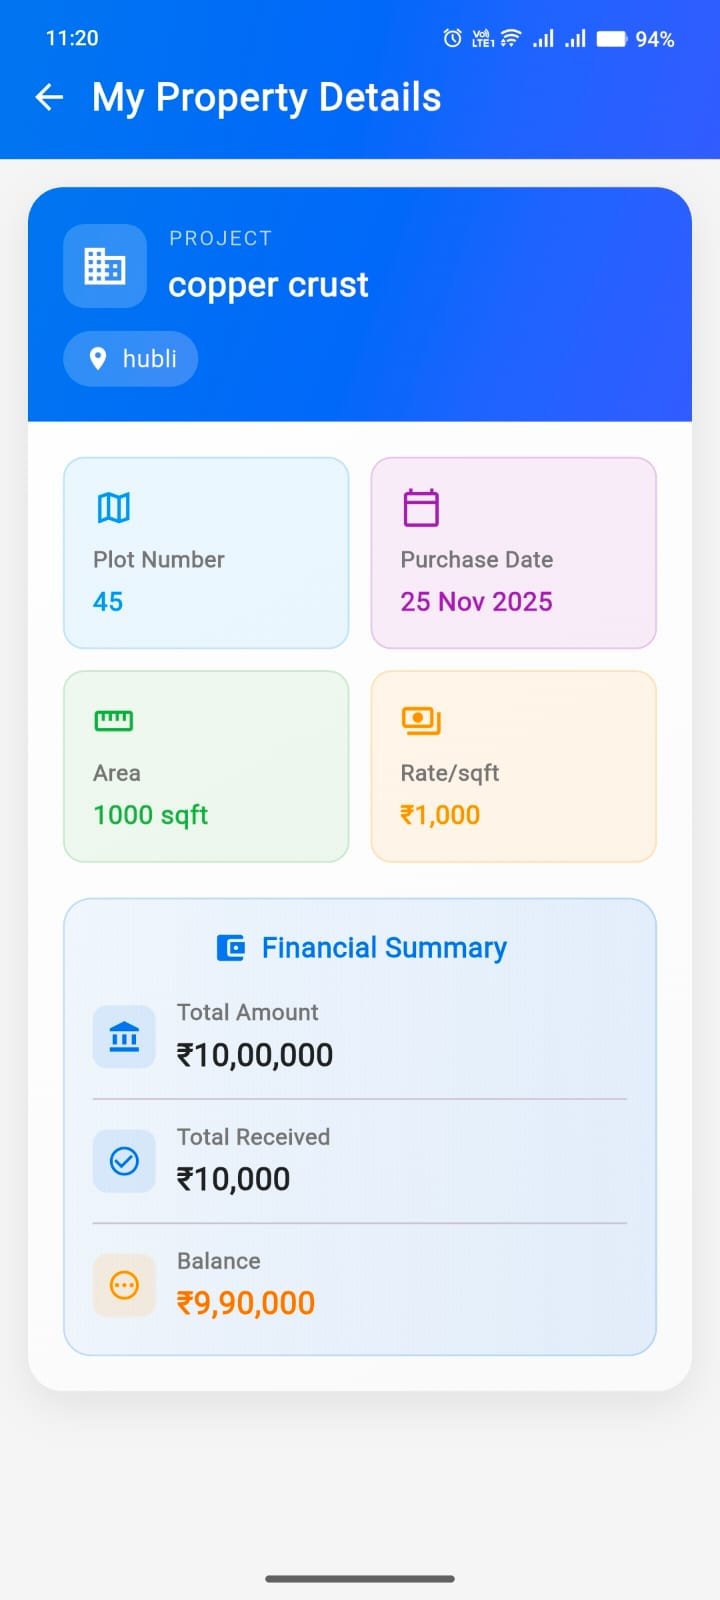
Task: Tap the alarm icon in status bar
Action: click(x=453, y=39)
